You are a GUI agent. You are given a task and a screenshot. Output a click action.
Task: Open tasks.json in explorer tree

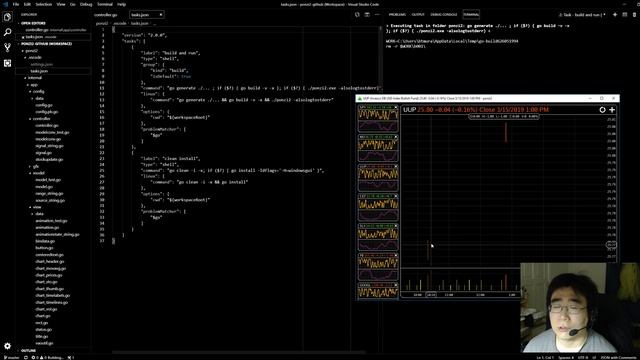[x=39, y=71]
